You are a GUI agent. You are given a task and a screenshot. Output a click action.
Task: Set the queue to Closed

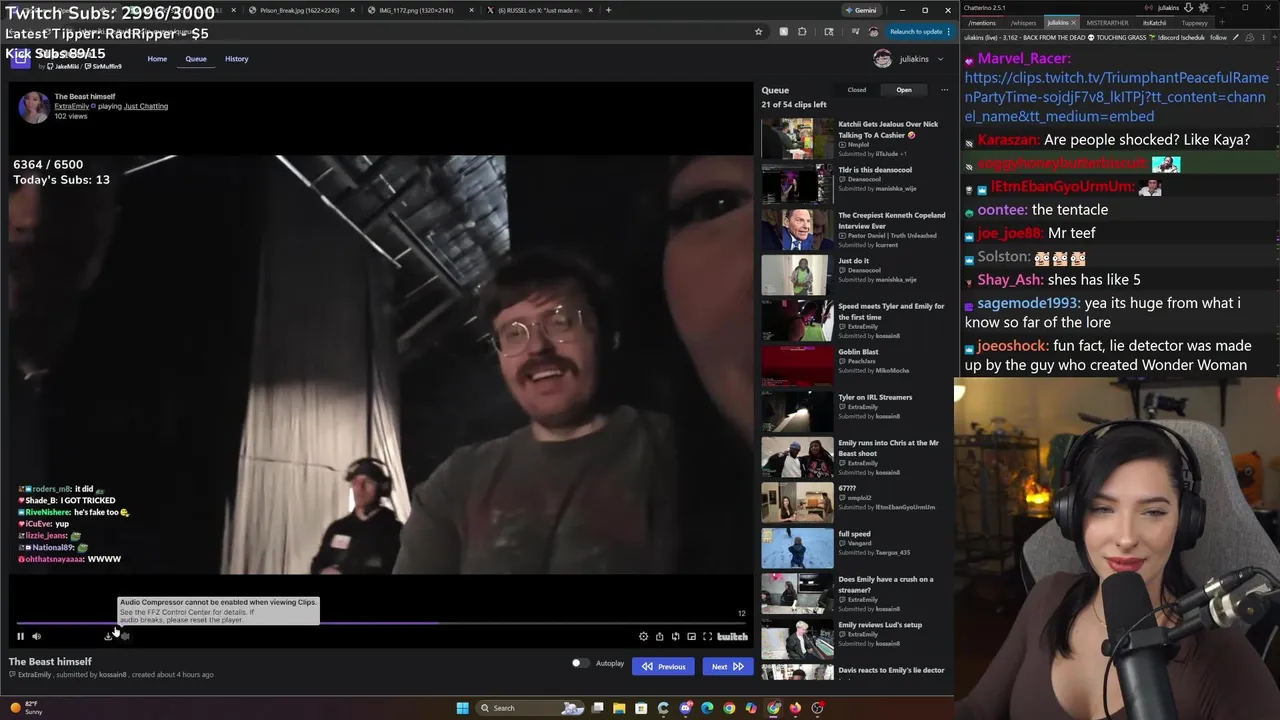tap(857, 90)
